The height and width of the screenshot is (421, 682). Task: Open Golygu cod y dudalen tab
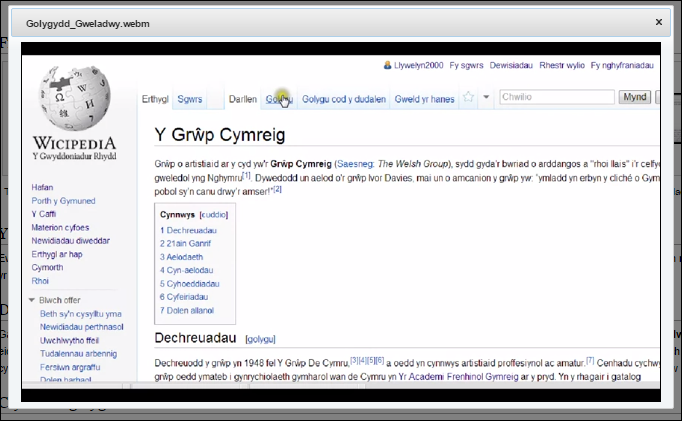pyautogui.click(x=344, y=99)
